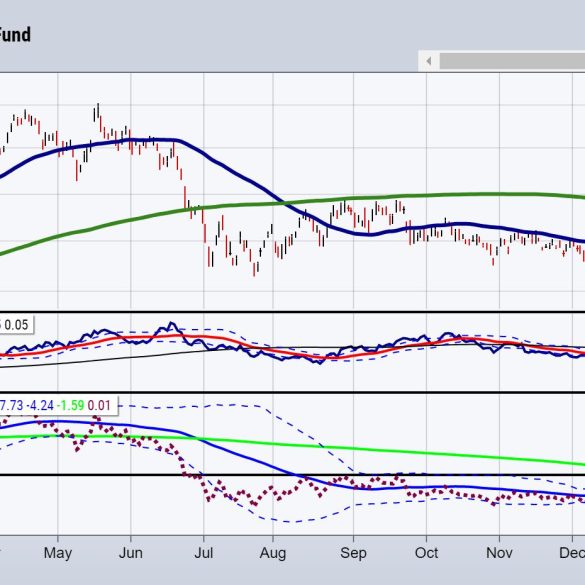The width and height of the screenshot is (585, 585).
Task: Click the green -1.59 indicator value
Action: click(x=71, y=406)
